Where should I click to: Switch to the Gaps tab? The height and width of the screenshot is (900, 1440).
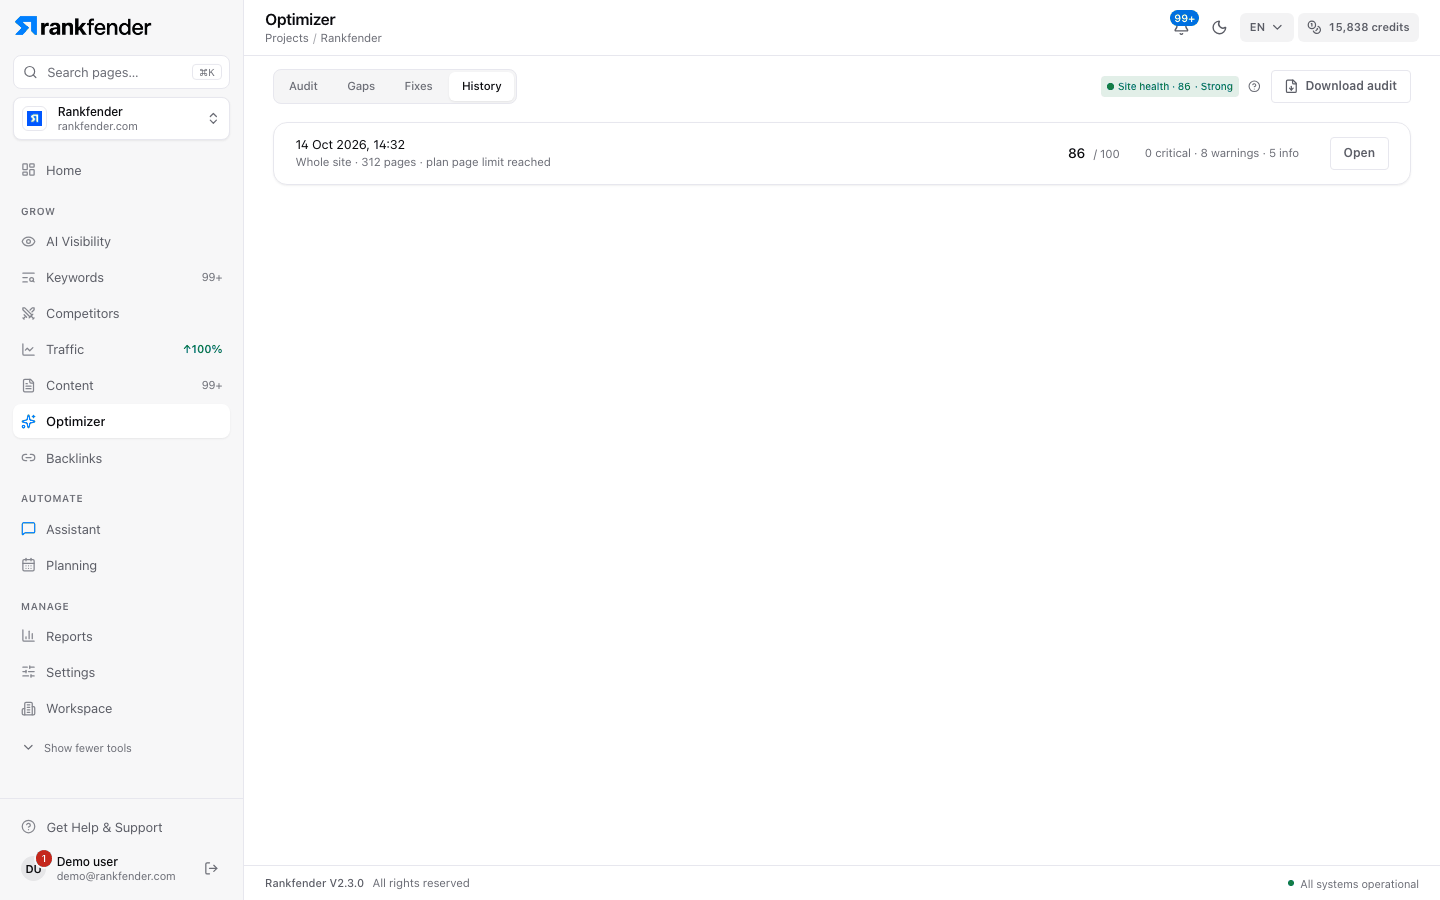(x=361, y=86)
